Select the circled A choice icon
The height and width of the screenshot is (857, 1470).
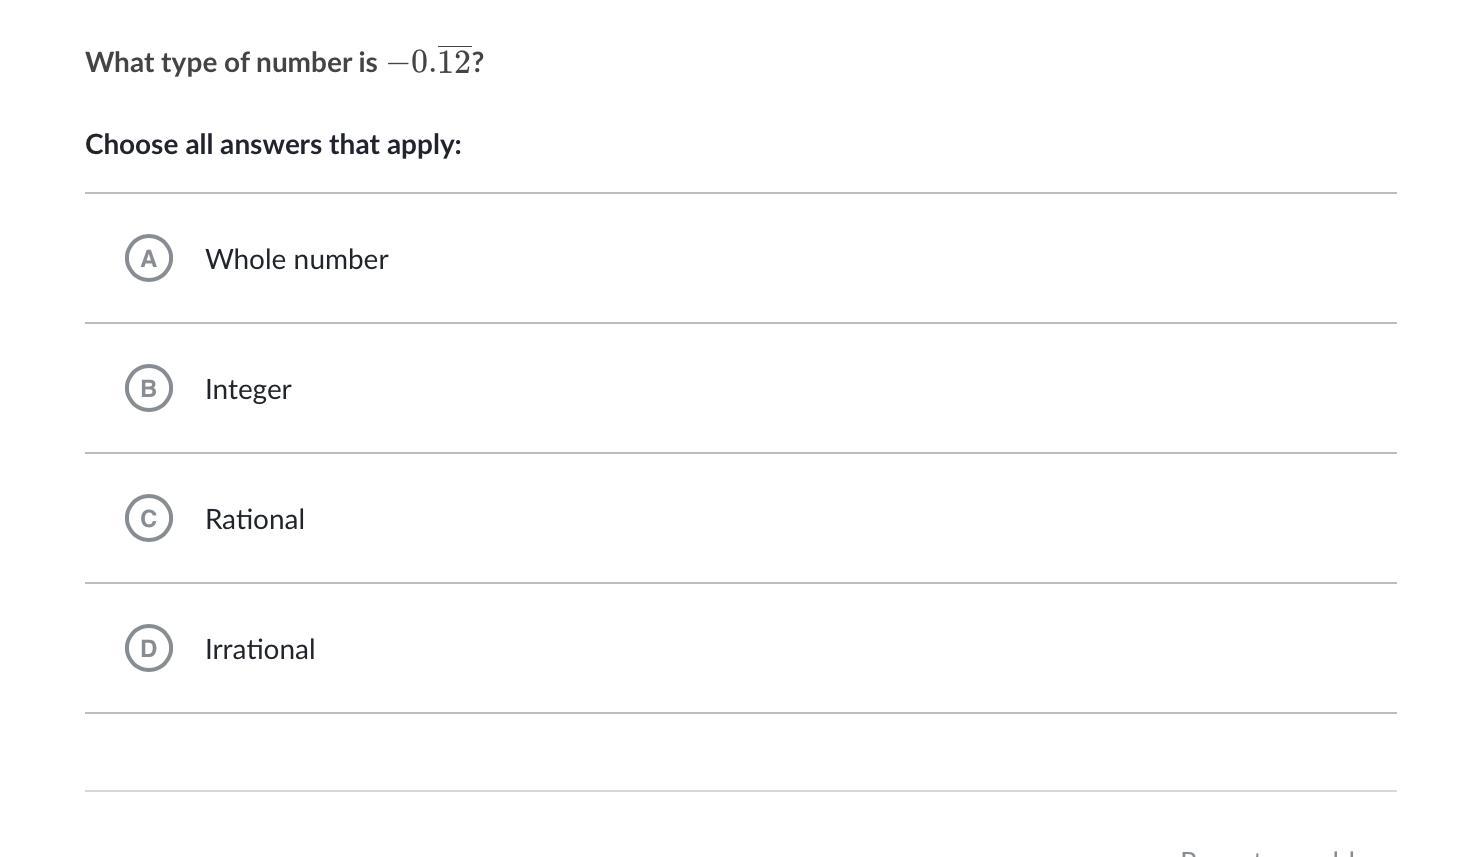click(x=149, y=258)
